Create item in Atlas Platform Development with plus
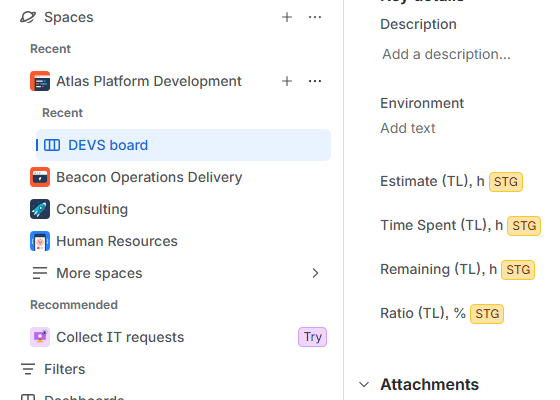This screenshot has height=400, width=560. [x=287, y=81]
